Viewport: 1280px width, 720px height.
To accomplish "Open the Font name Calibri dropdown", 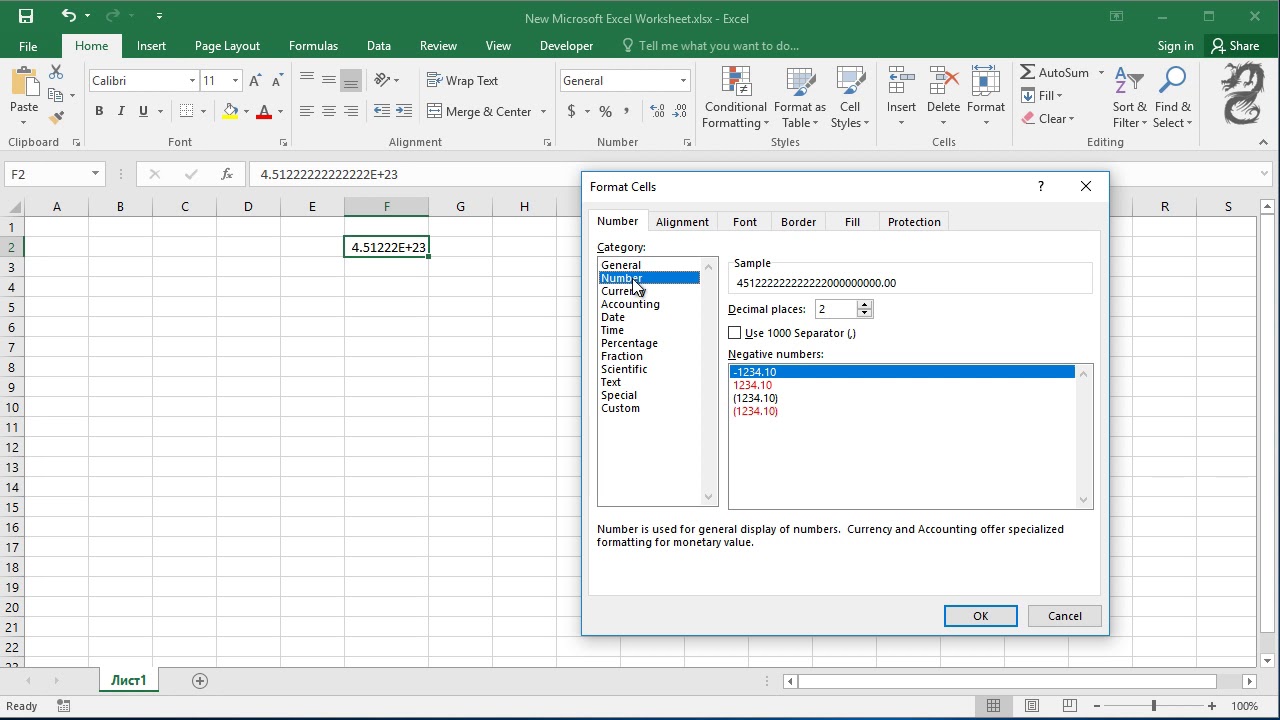I will (x=192, y=81).
